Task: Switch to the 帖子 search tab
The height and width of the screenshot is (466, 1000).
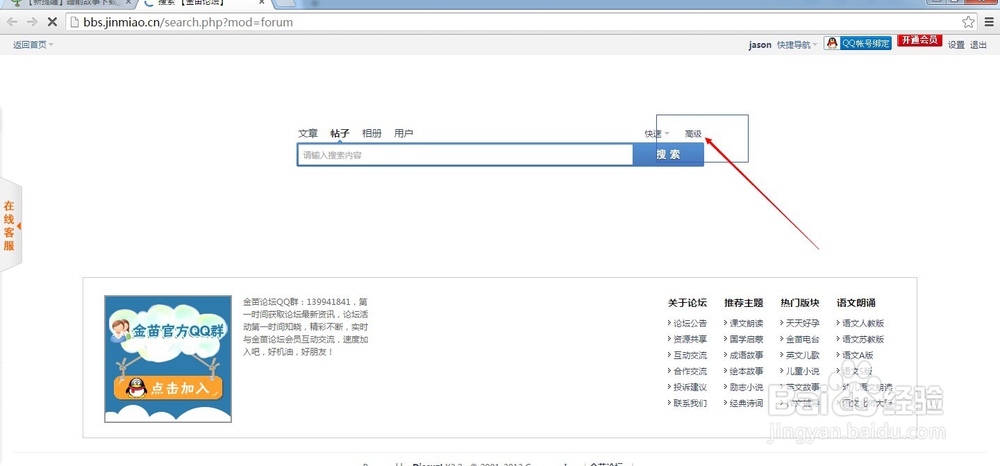Action: point(340,133)
